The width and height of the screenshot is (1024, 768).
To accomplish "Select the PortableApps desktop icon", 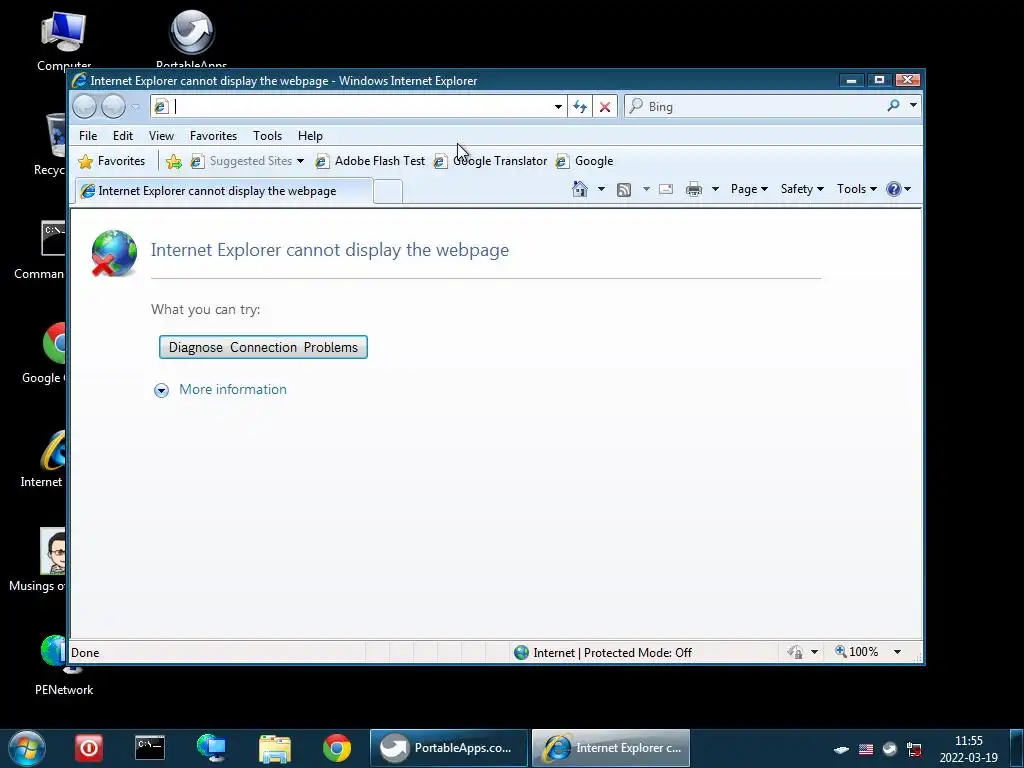I will (191, 40).
